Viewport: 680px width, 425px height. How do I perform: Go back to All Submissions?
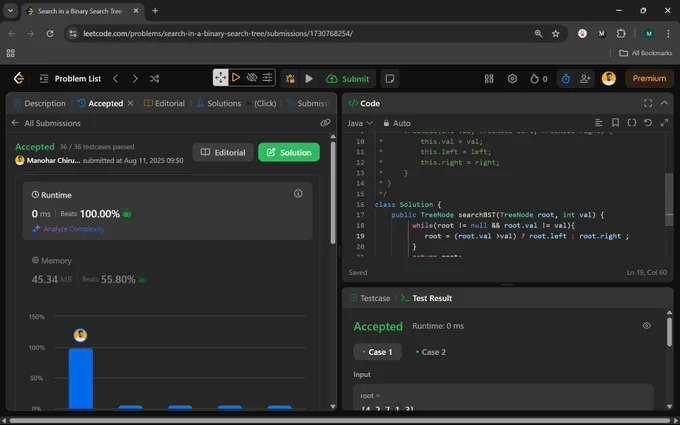click(x=46, y=123)
